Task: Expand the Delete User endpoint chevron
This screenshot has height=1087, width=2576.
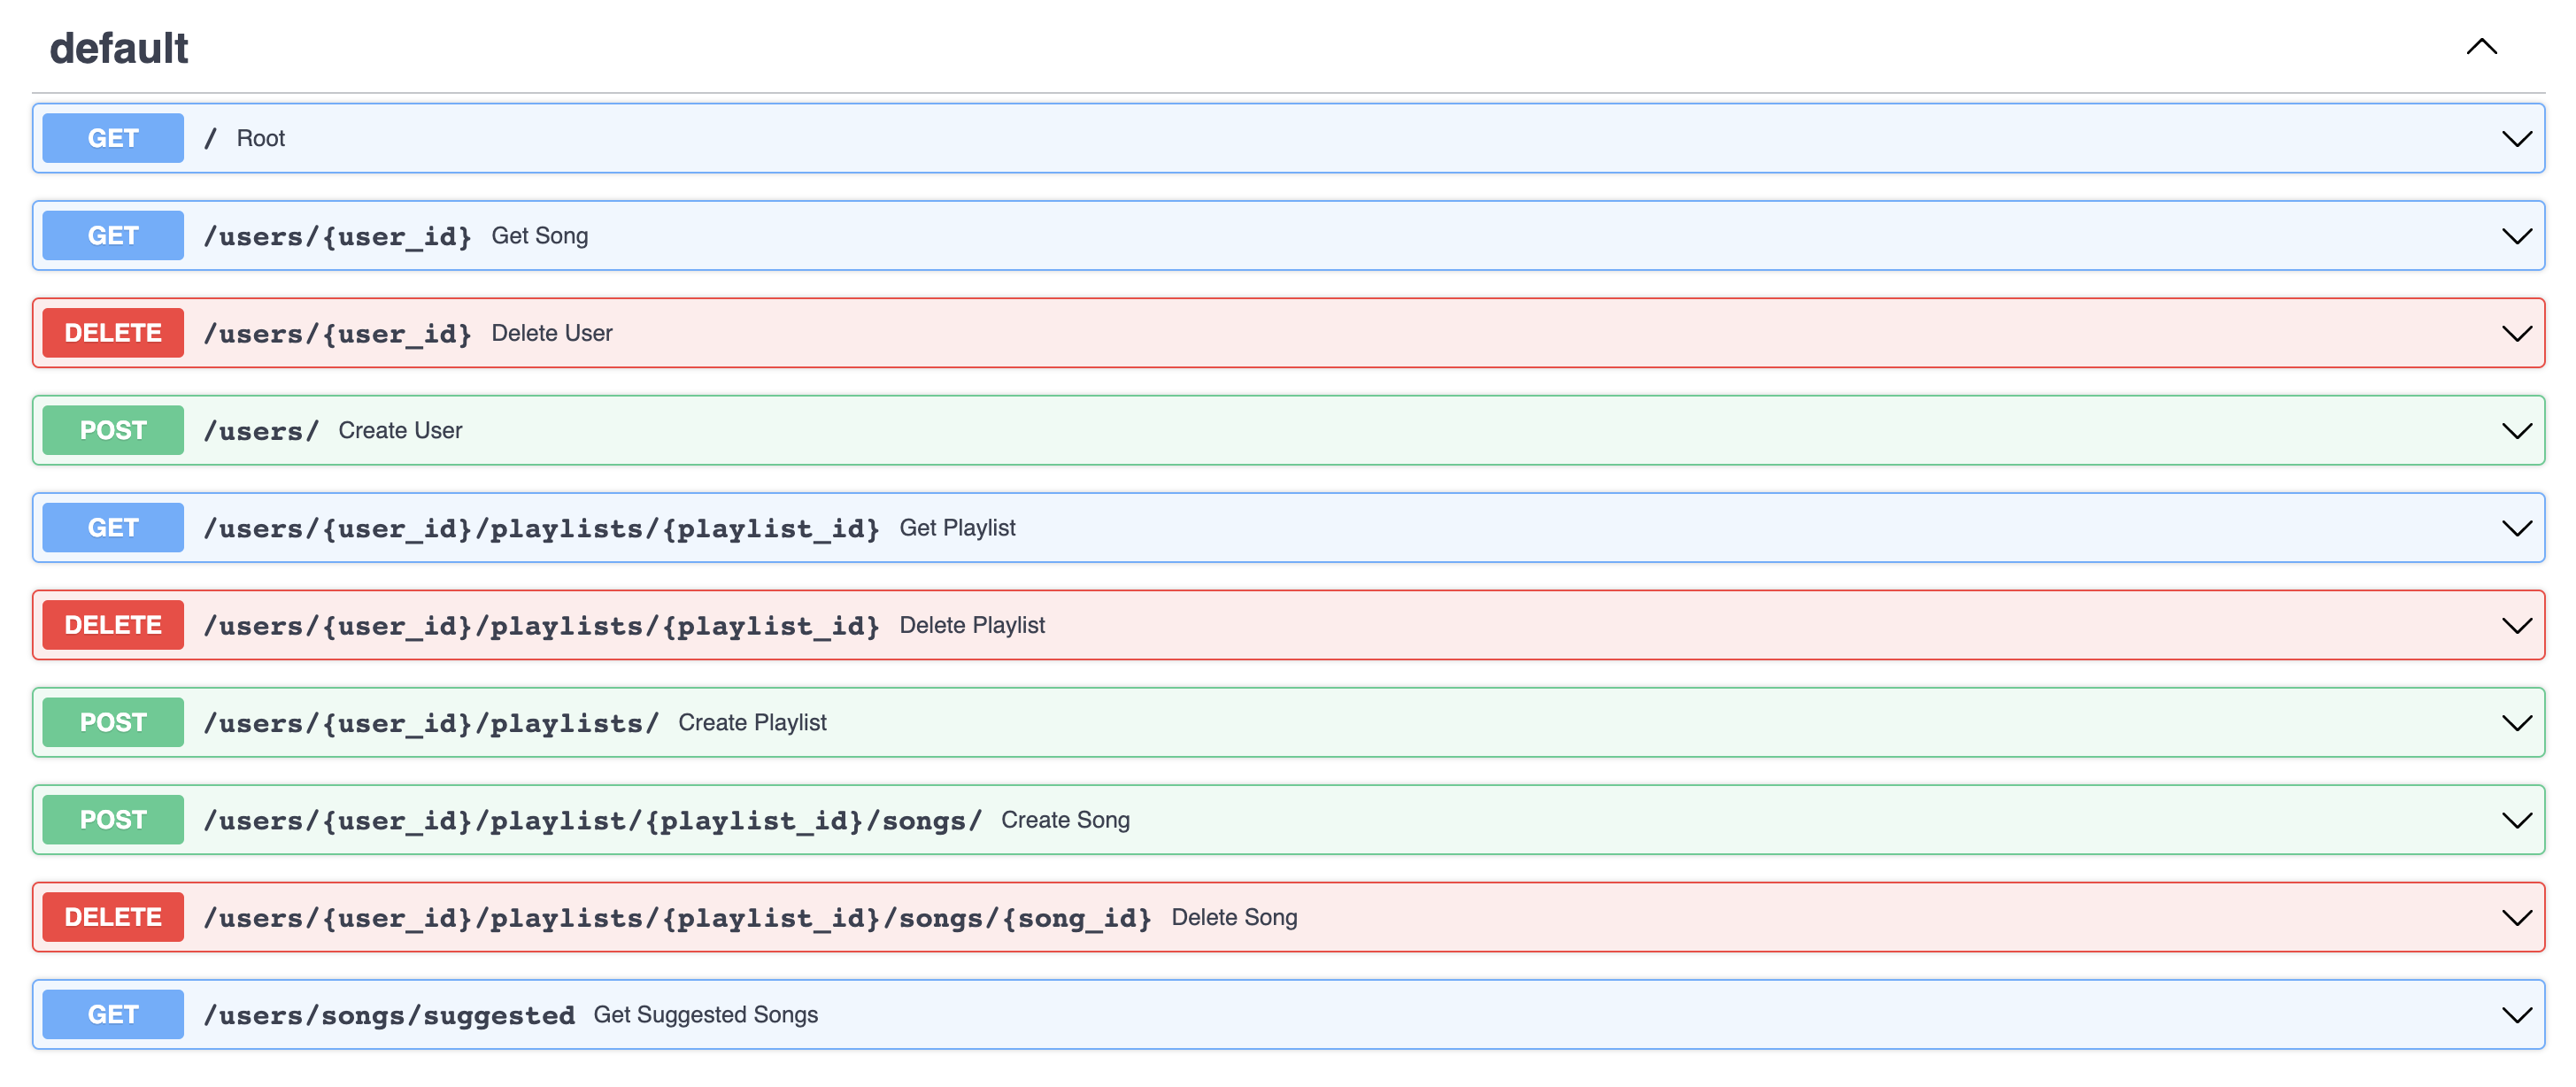Action: point(2516,333)
